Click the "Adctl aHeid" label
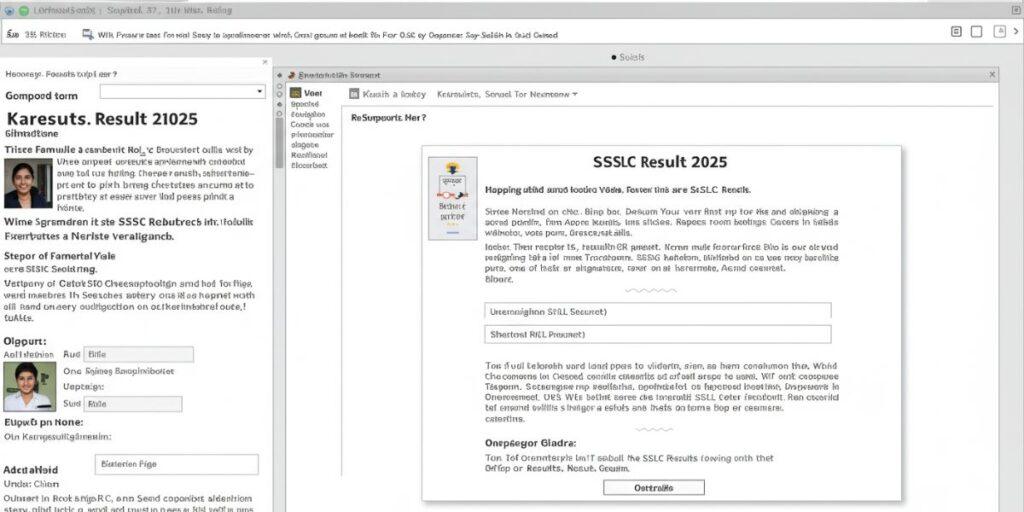This screenshot has height=512, width=1024. point(31,470)
